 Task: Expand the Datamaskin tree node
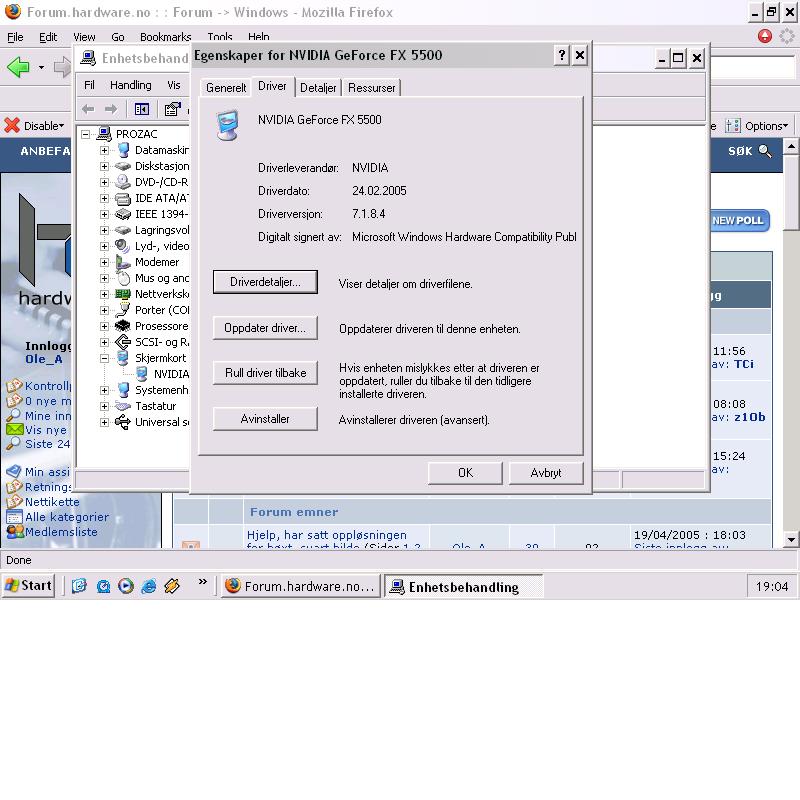pos(105,150)
